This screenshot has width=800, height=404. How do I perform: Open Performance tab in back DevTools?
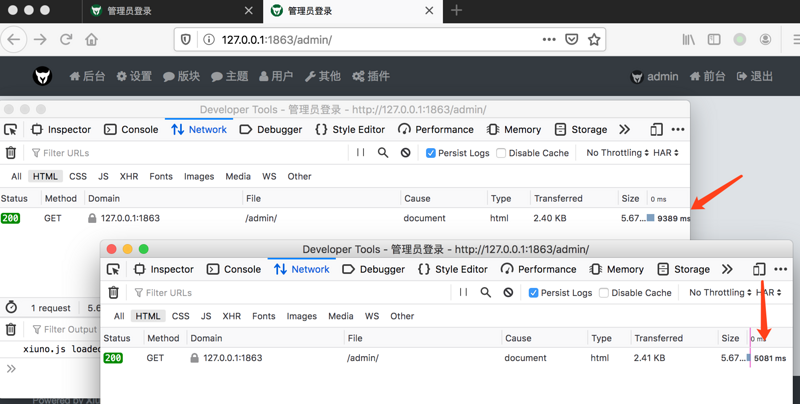pyautogui.click(x=436, y=130)
